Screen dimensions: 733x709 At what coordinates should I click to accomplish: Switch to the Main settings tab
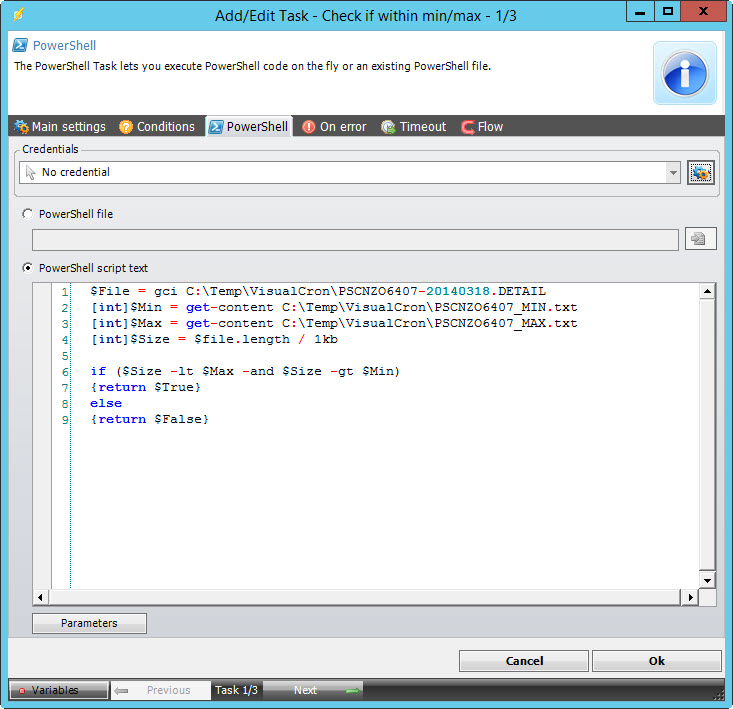click(x=60, y=127)
